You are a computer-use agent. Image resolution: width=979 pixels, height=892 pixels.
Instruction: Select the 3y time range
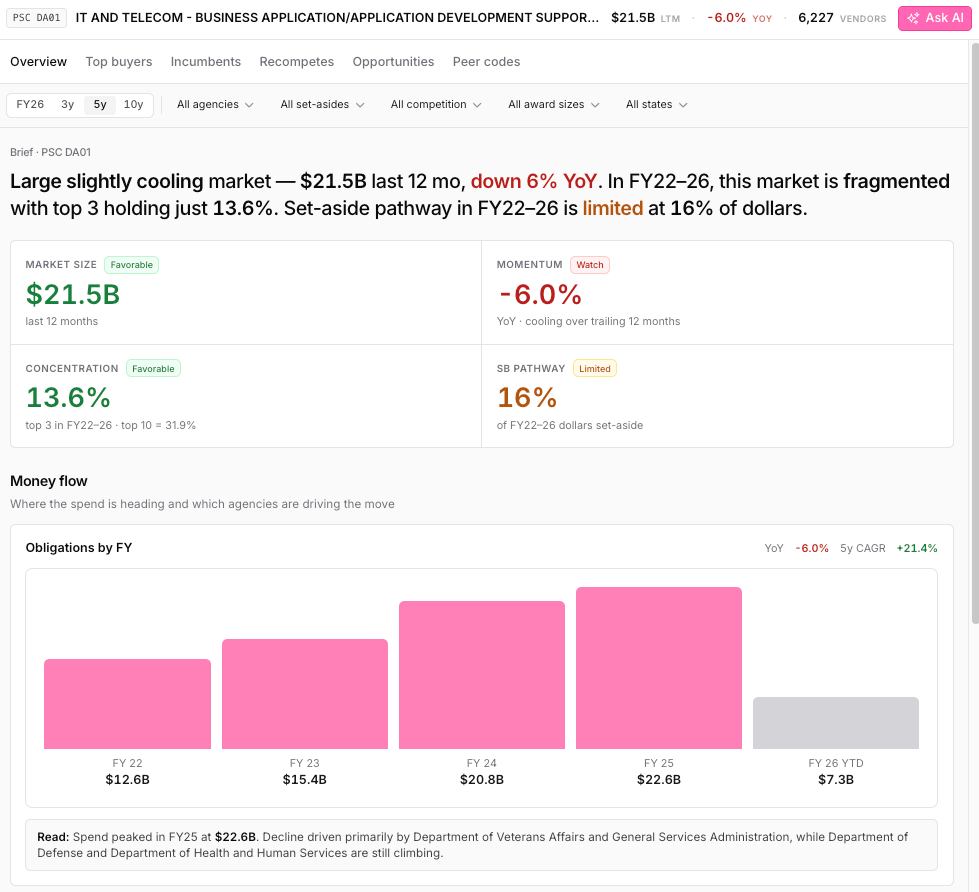[x=67, y=104]
